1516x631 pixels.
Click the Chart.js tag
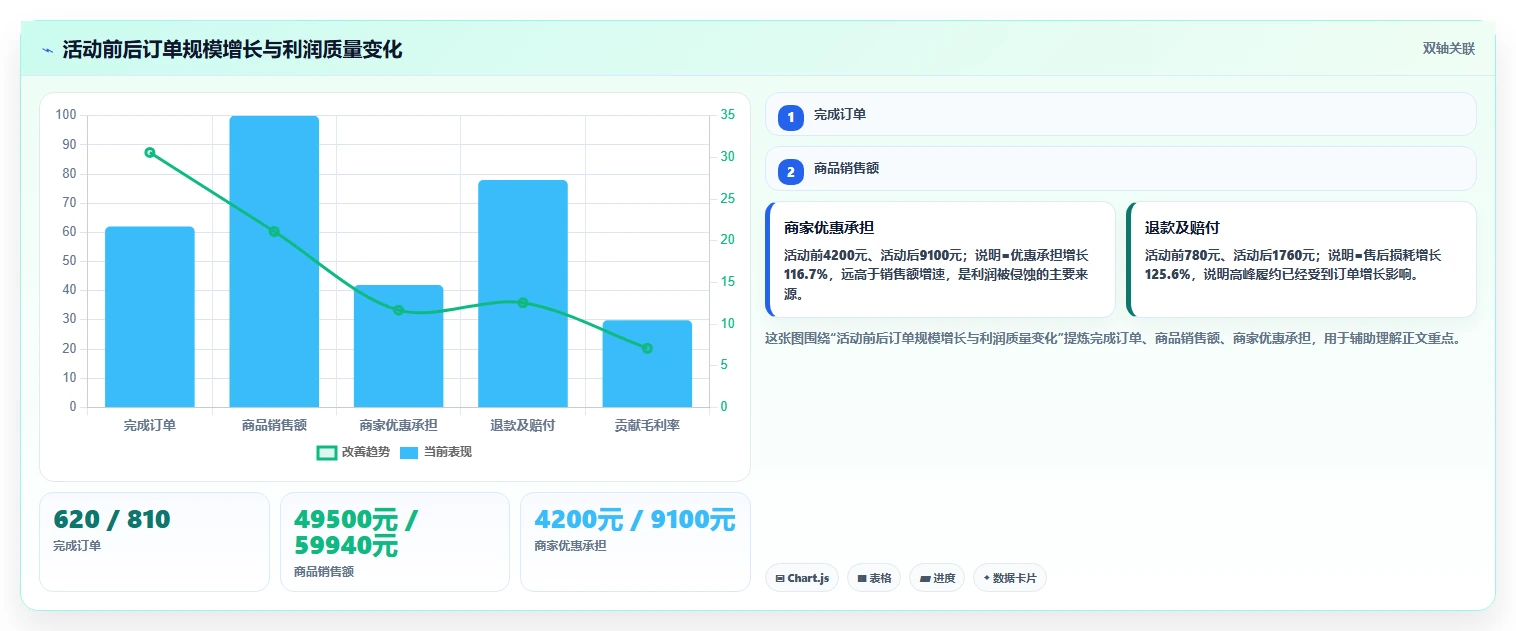tap(802, 578)
